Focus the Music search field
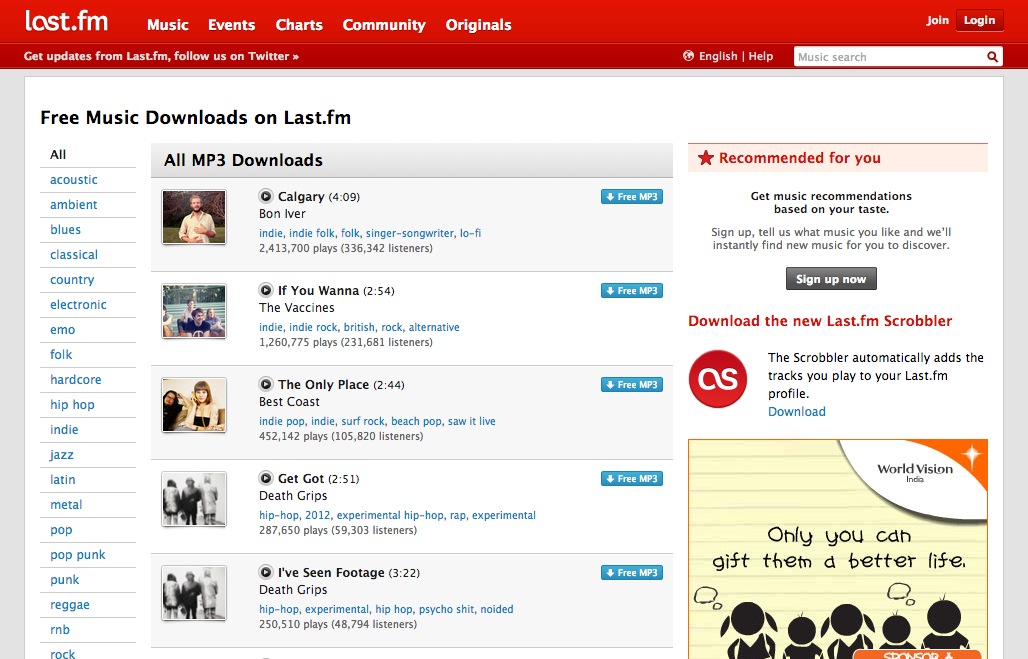Viewport: 1028px width, 659px height. point(890,57)
